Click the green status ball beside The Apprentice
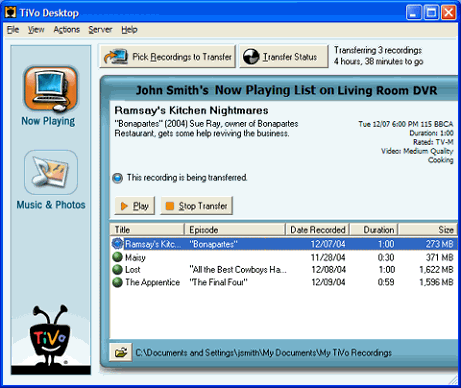Screen dimensions: 461x388 point(117,282)
